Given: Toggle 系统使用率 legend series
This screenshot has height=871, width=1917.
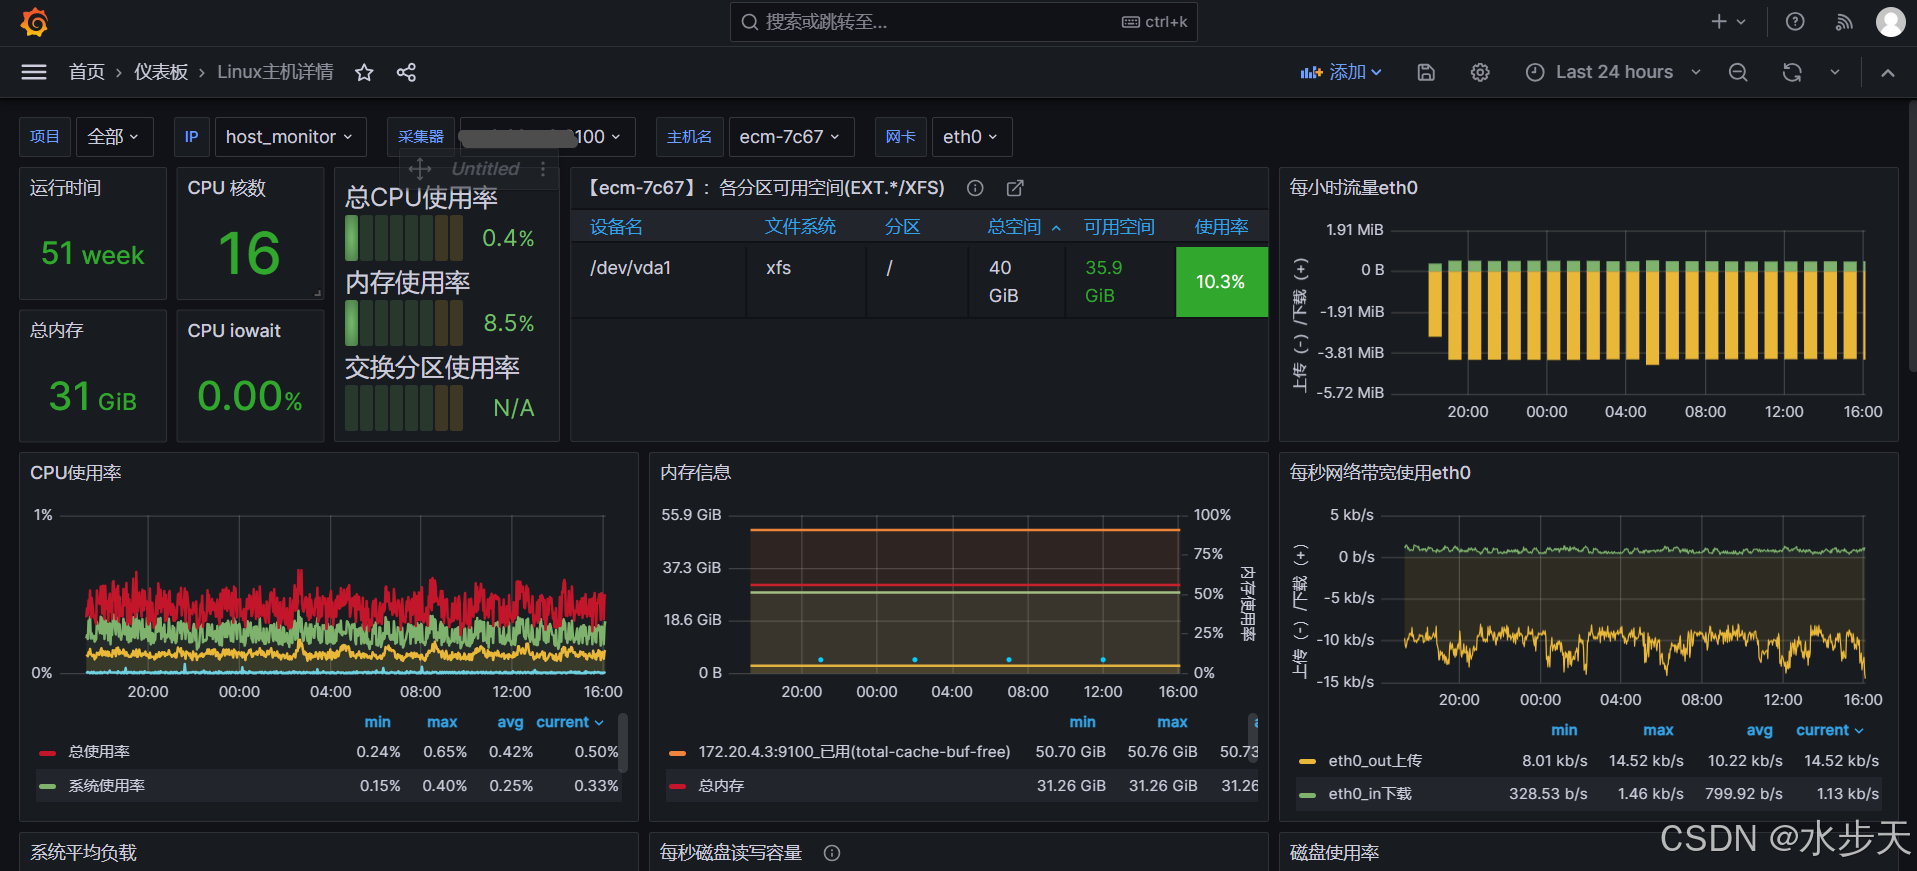Looking at the screenshot, I should pyautogui.click(x=107, y=786).
